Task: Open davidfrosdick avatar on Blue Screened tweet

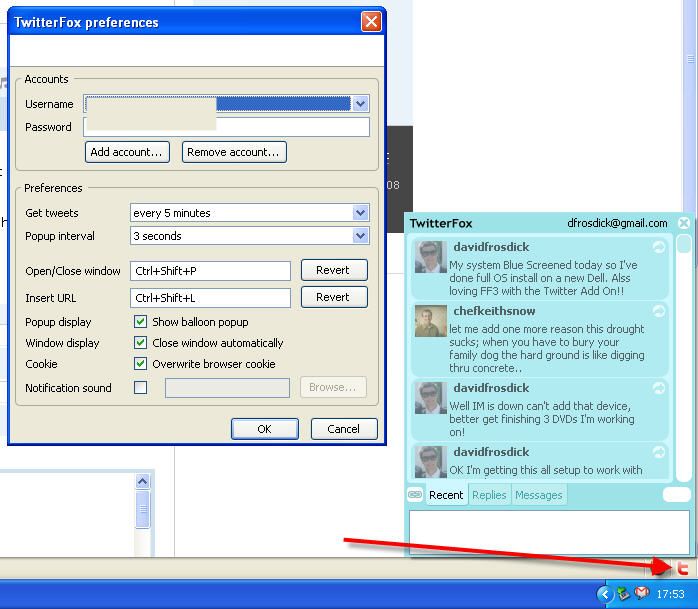Action: (430, 257)
